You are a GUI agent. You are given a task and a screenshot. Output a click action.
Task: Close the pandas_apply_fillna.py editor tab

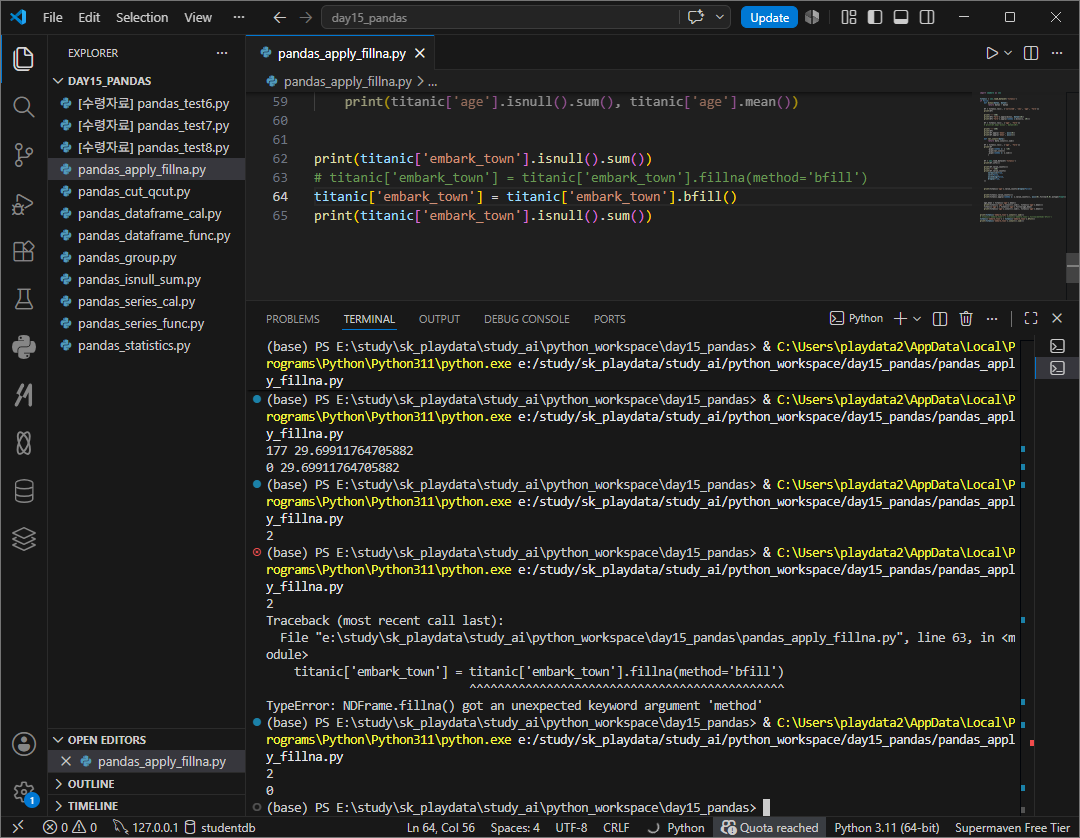tap(419, 53)
